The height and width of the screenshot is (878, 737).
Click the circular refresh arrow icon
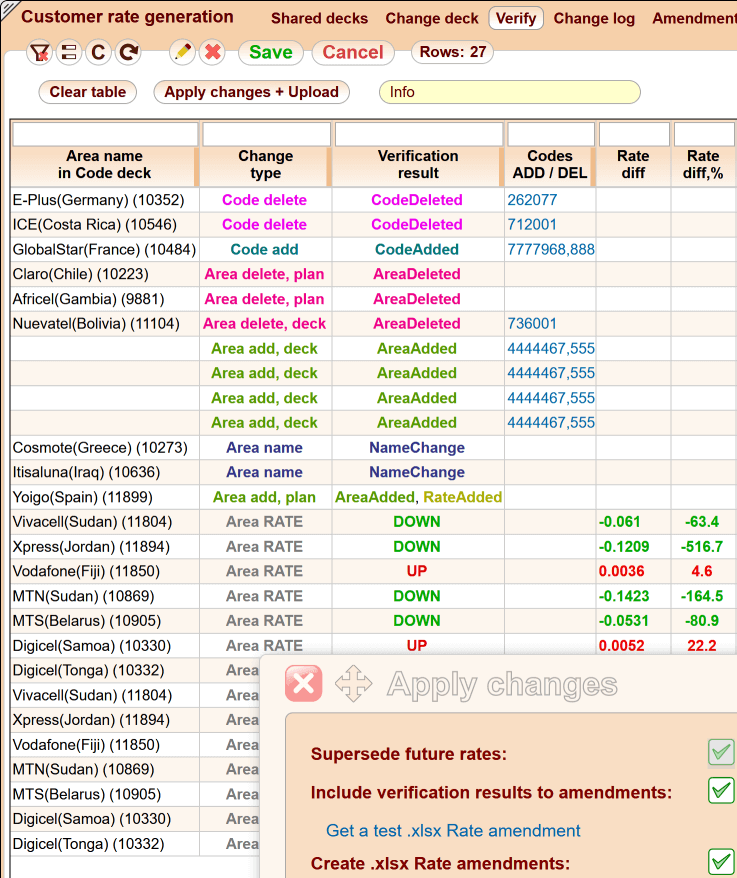pos(128,53)
